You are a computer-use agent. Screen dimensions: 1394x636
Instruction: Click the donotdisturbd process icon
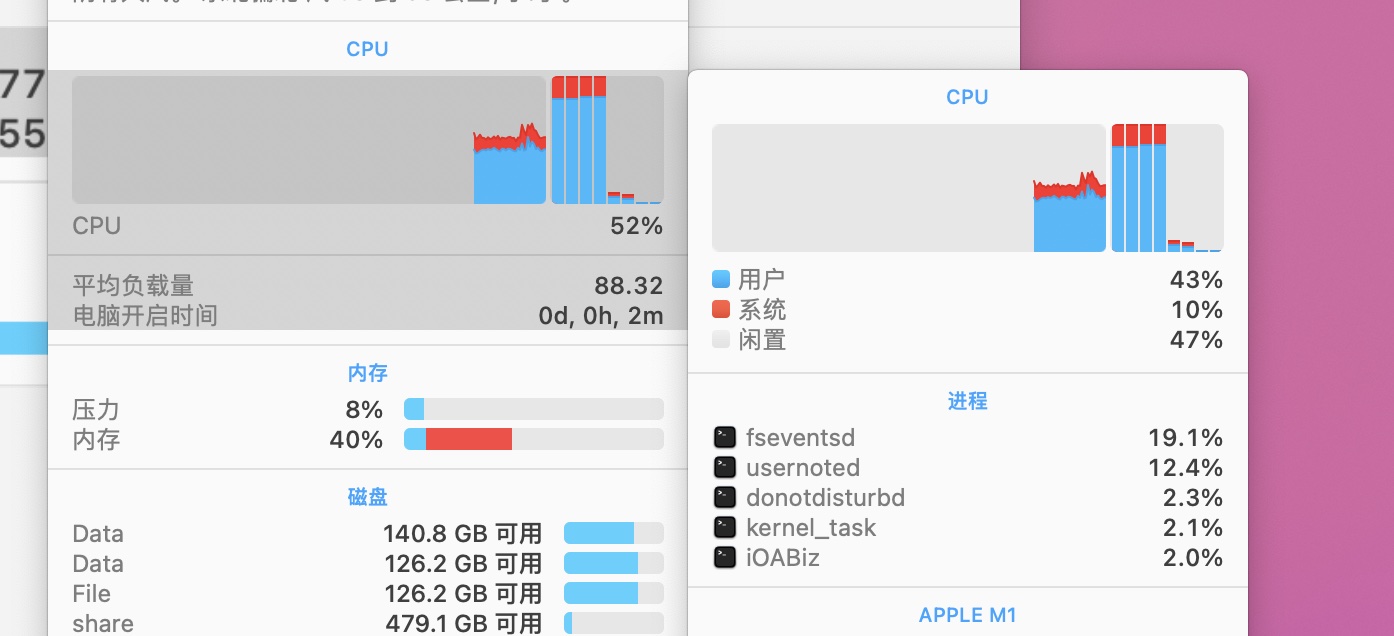click(x=725, y=497)
